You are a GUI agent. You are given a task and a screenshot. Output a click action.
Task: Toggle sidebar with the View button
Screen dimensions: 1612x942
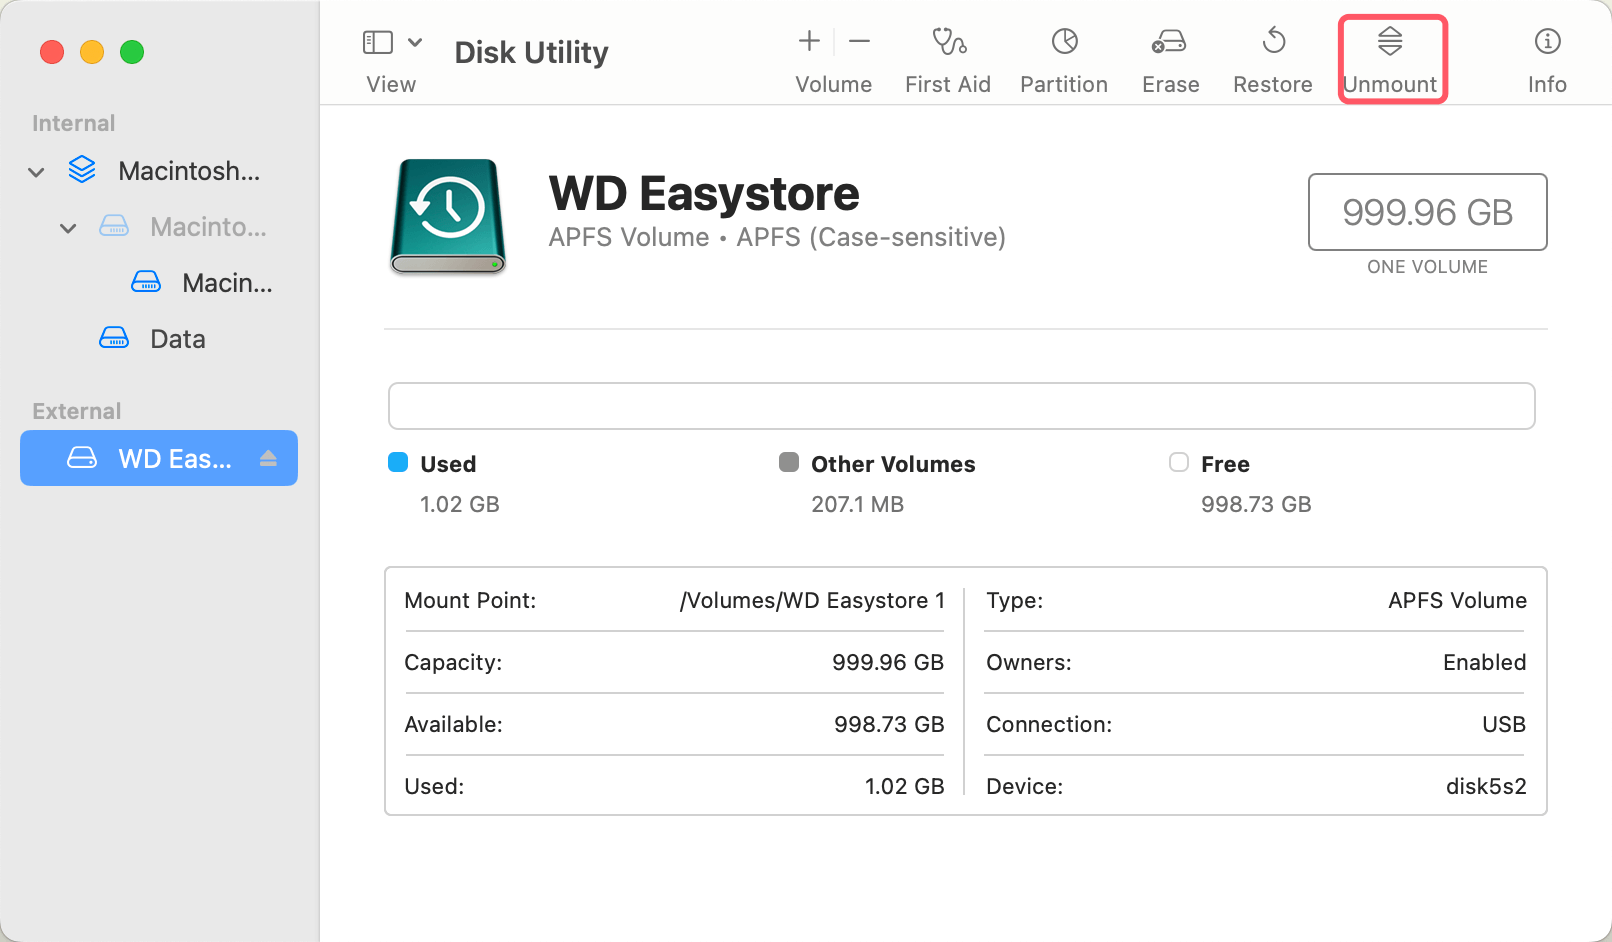(378, 42)
